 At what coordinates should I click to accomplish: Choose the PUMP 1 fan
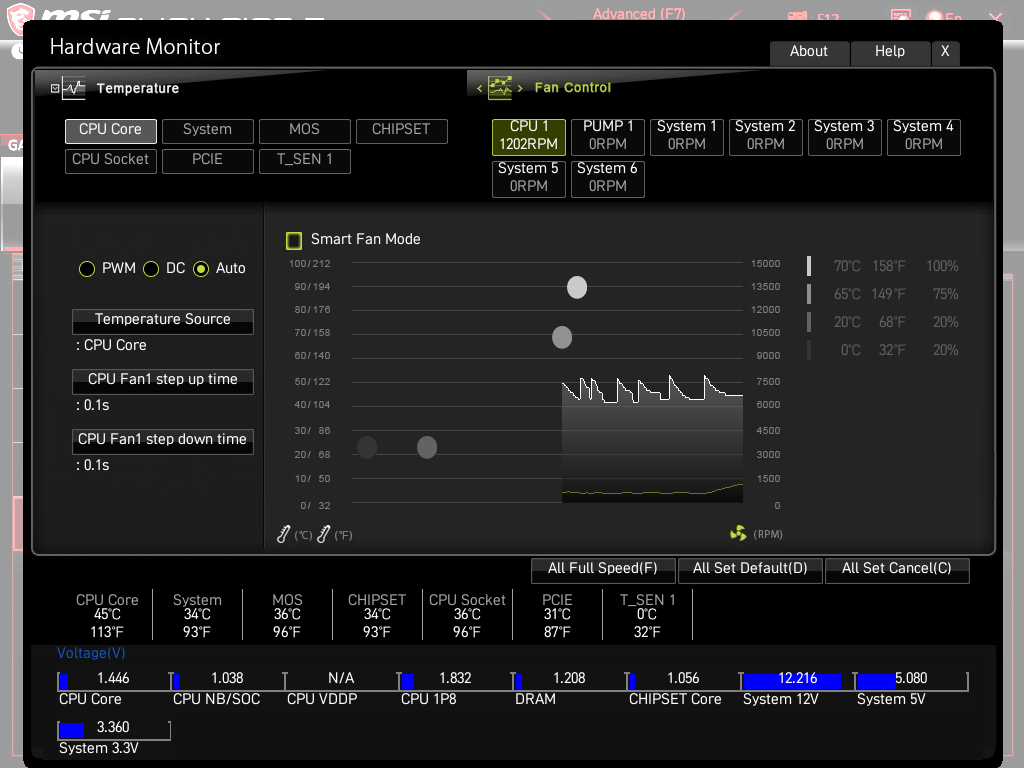607,136
